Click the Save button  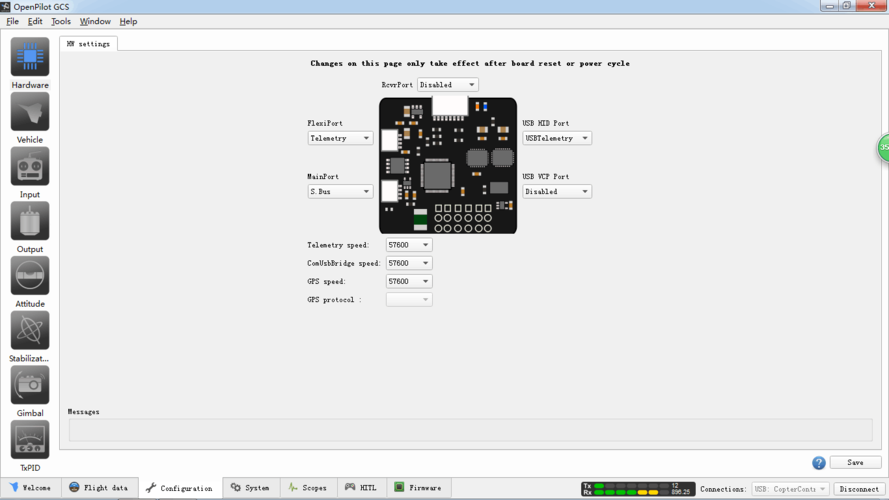click(856, 463)
